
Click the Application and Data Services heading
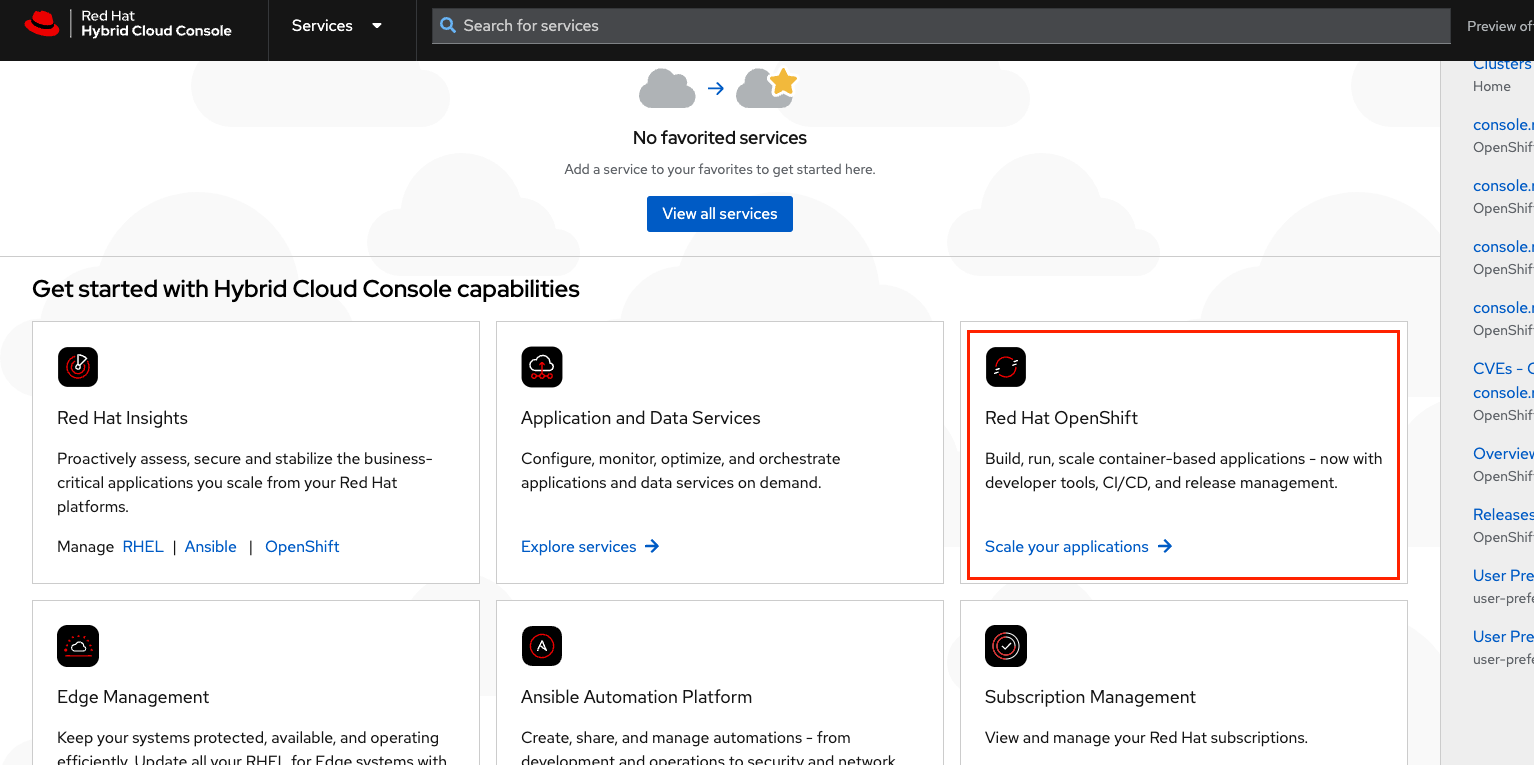(641, 418)
